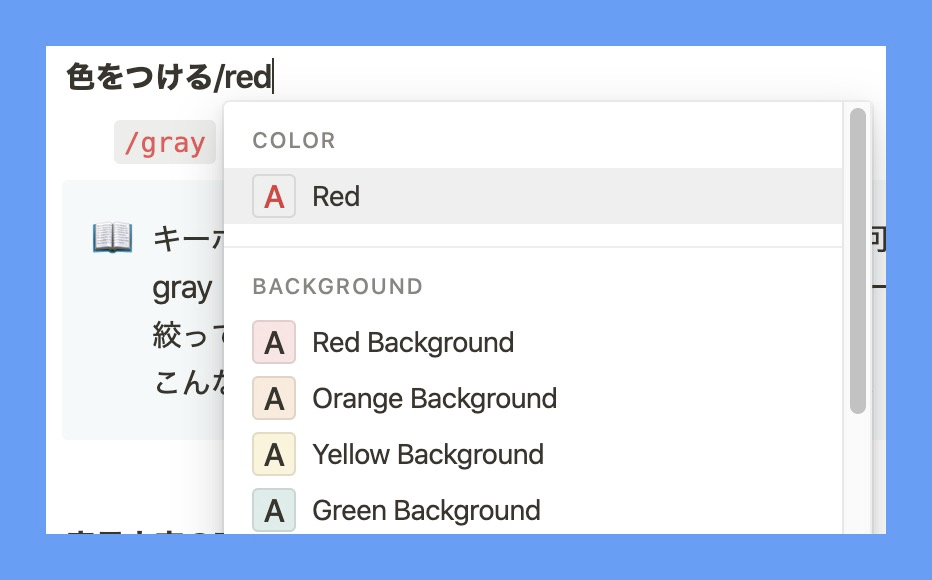Click the "BACKGROUND" section header
This screenshot has height=580, width=932.
337,287
